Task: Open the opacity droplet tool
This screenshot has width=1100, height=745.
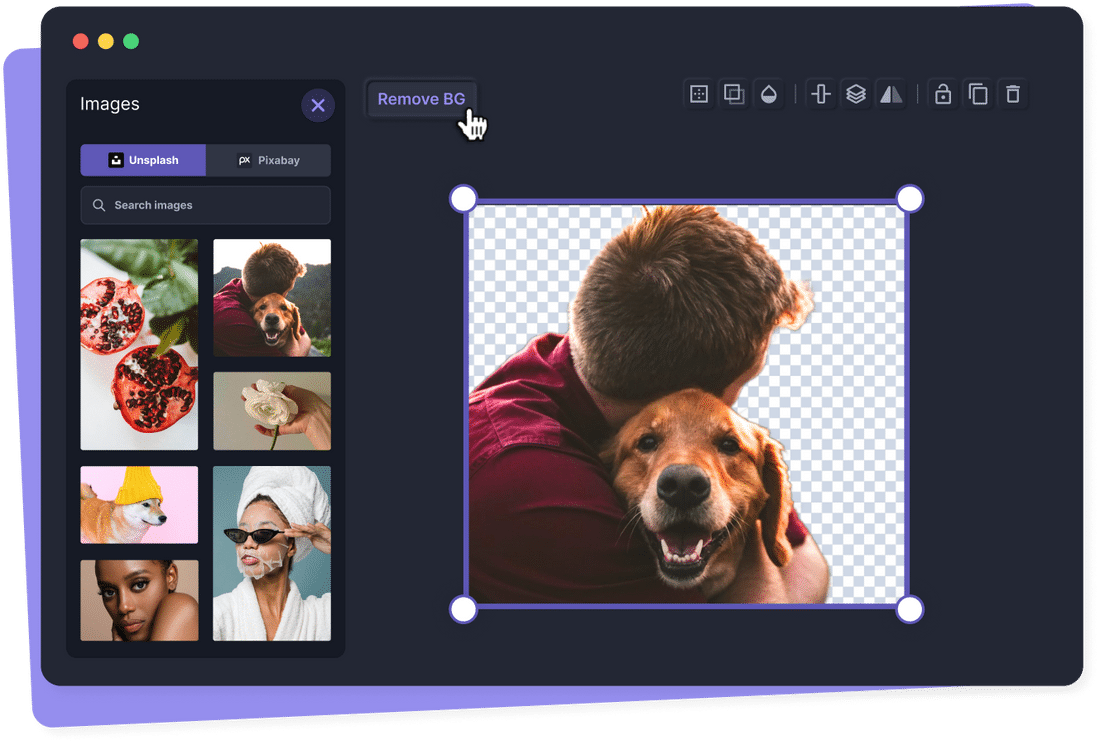Action: click(768, 94)
